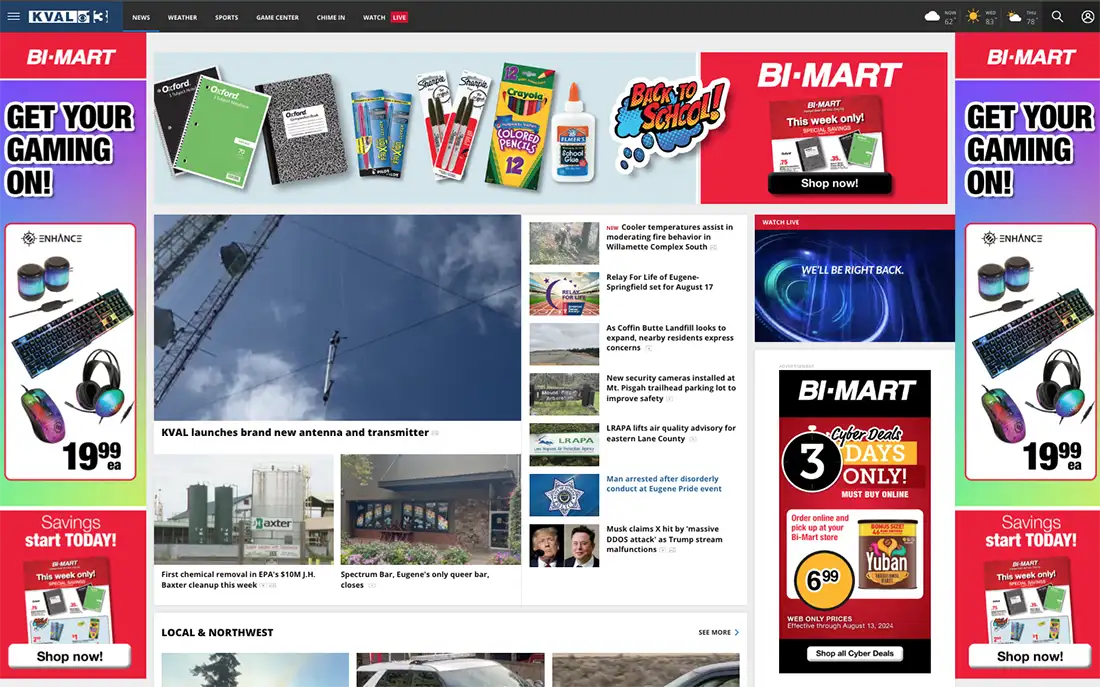Click the landfill landscape thumbnail

click(564, 344)
